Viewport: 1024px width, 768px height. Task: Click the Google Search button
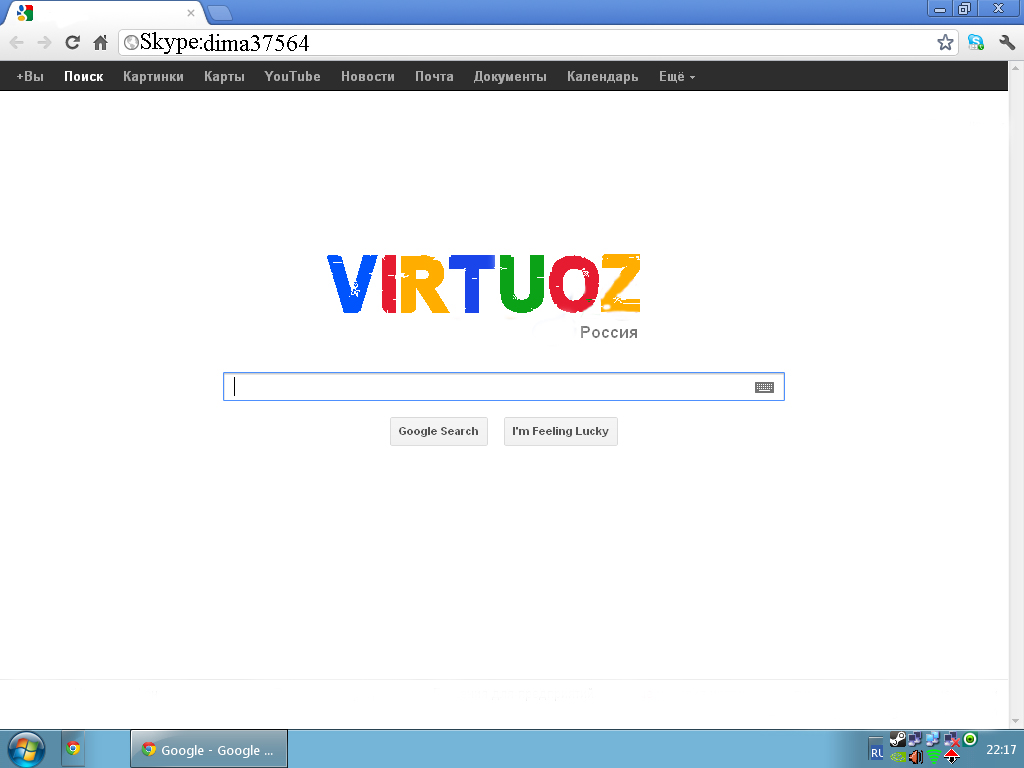click(x=439, y=431)
